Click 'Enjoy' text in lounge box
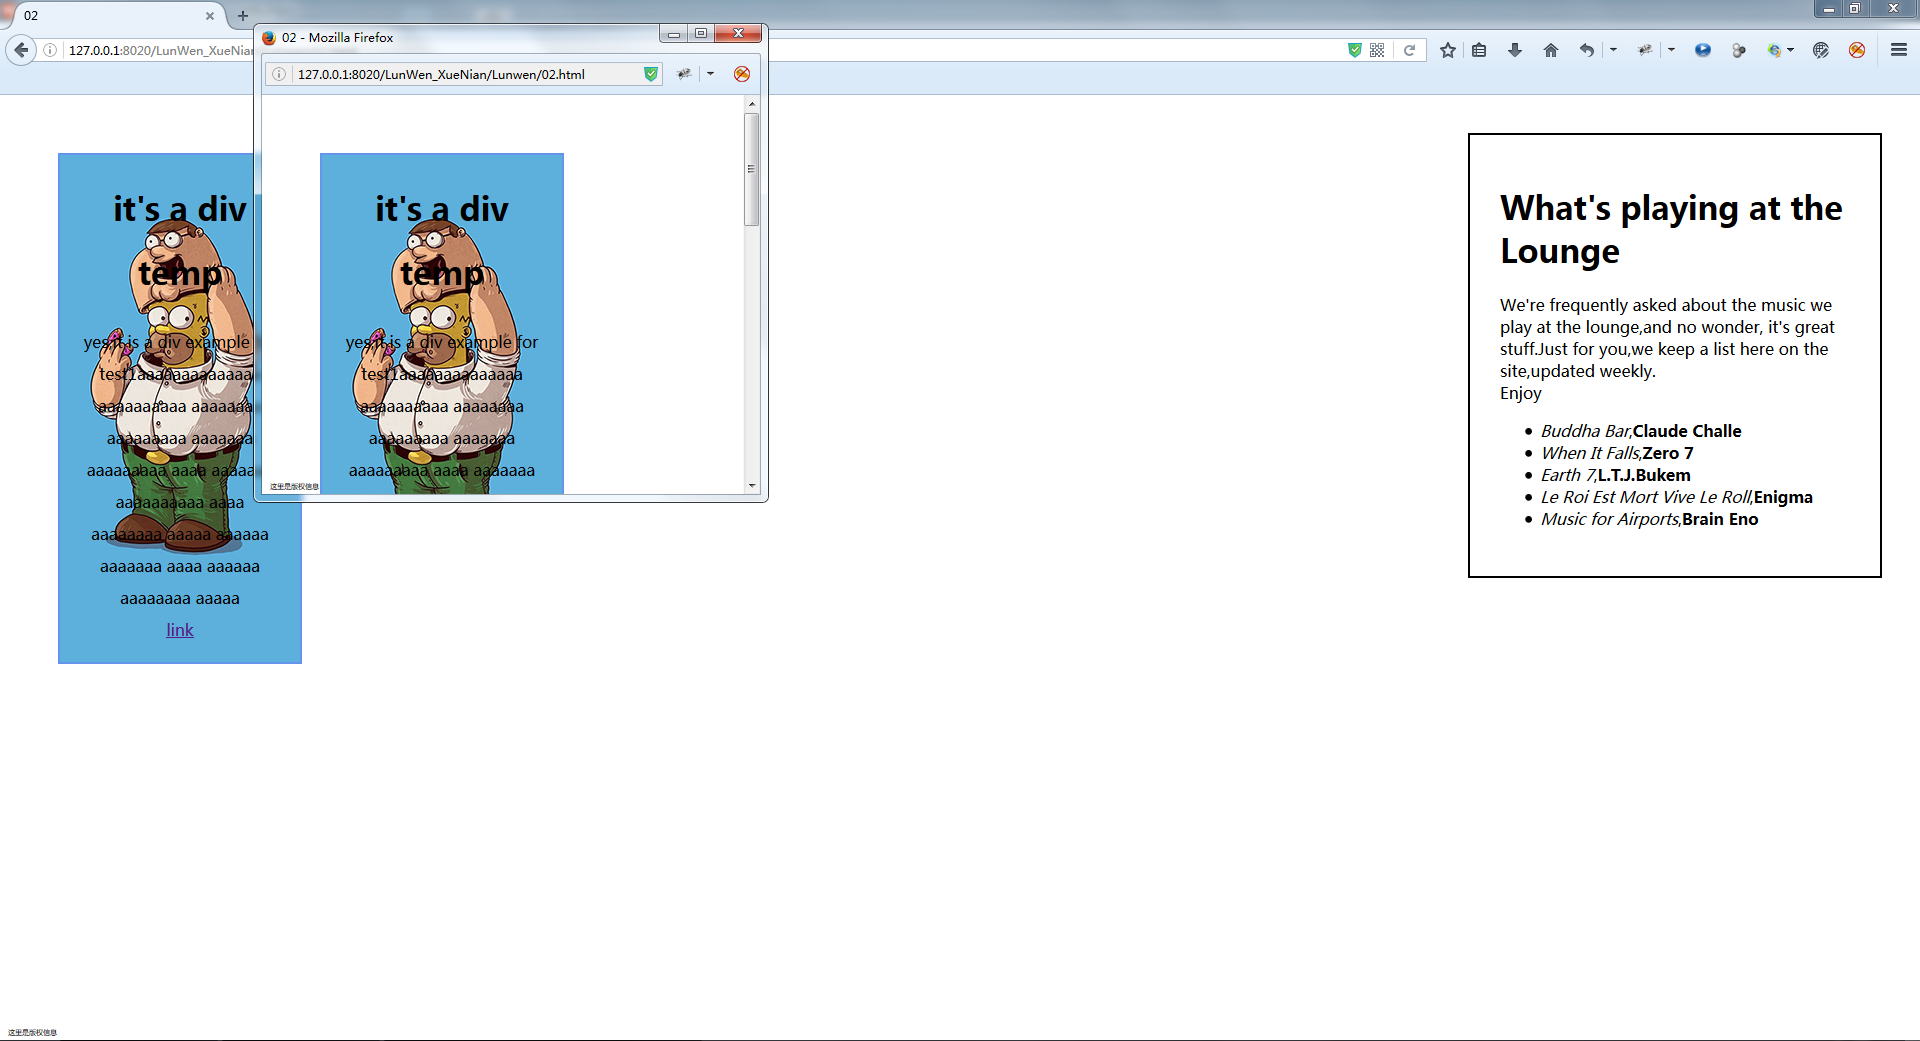The height and width of the screenshot is (1041, 1920). pos(1521,393)
